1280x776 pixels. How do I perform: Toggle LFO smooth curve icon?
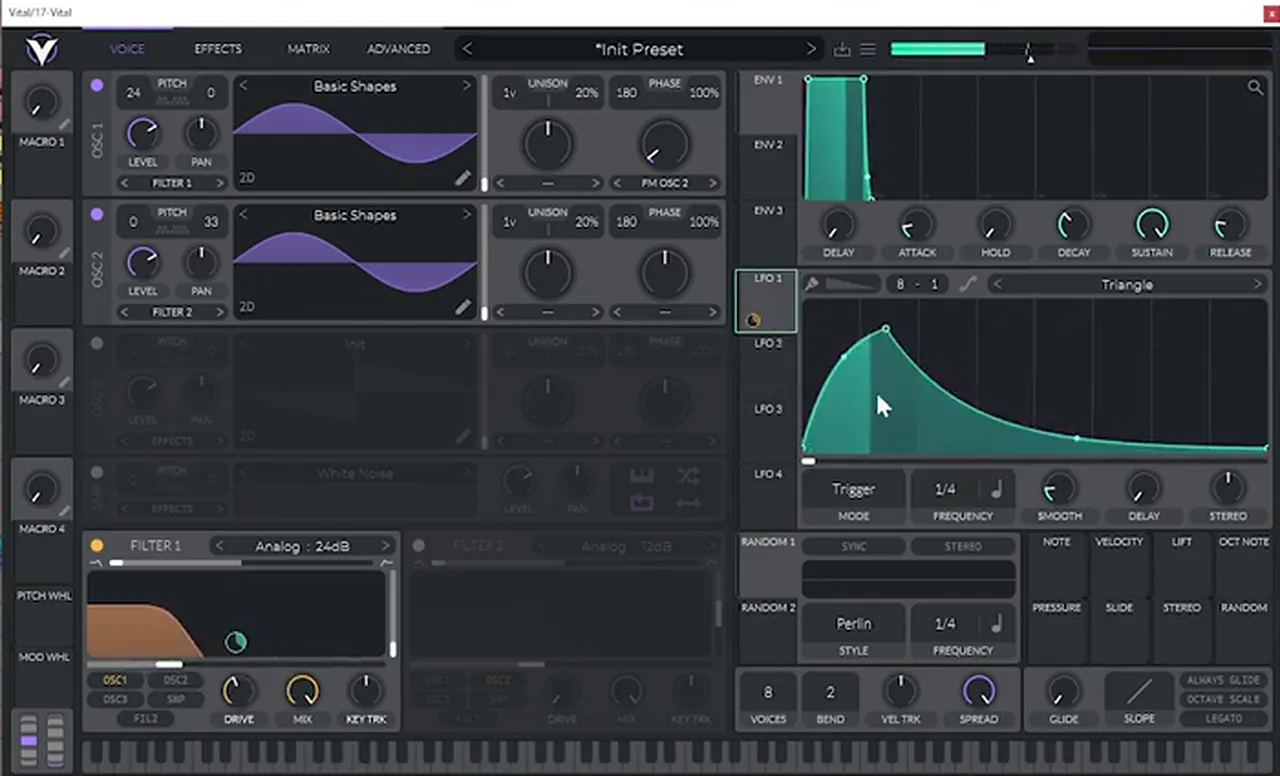967,285
